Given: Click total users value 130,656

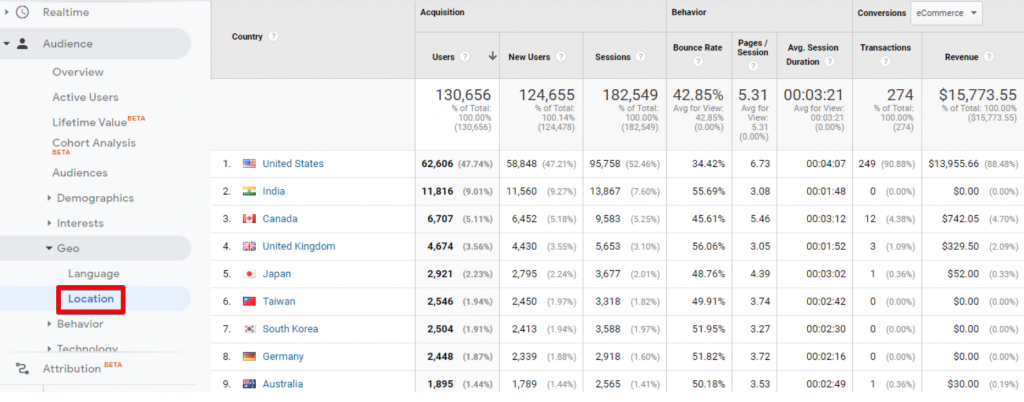Looking at the screenshot, I should pyautogui.click(x=463, y=95).
